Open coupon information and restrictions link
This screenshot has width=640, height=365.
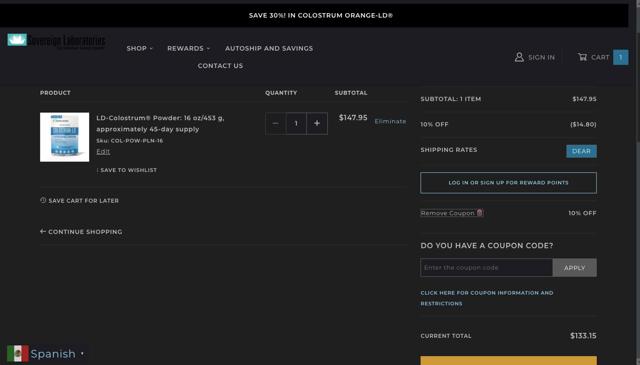(x=487, y=298)
